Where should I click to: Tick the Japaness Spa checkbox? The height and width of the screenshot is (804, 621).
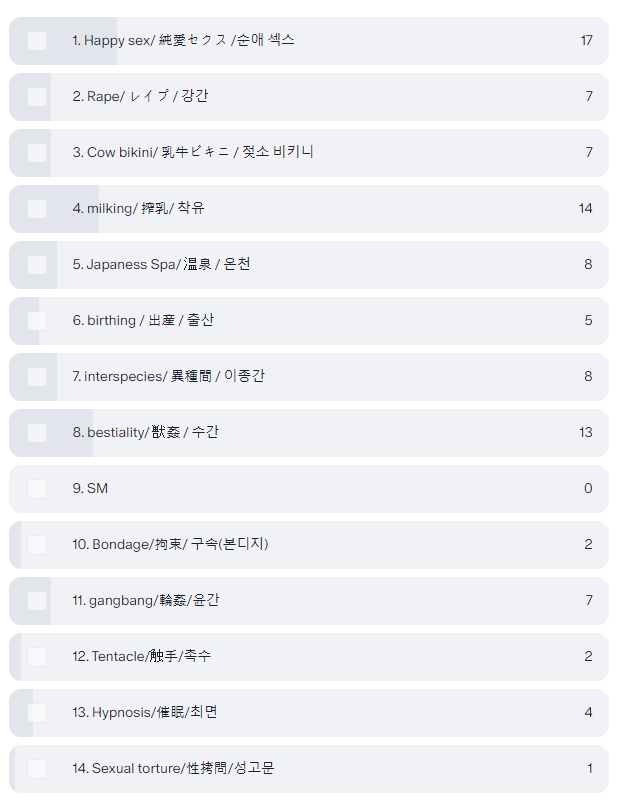point(37,265)
